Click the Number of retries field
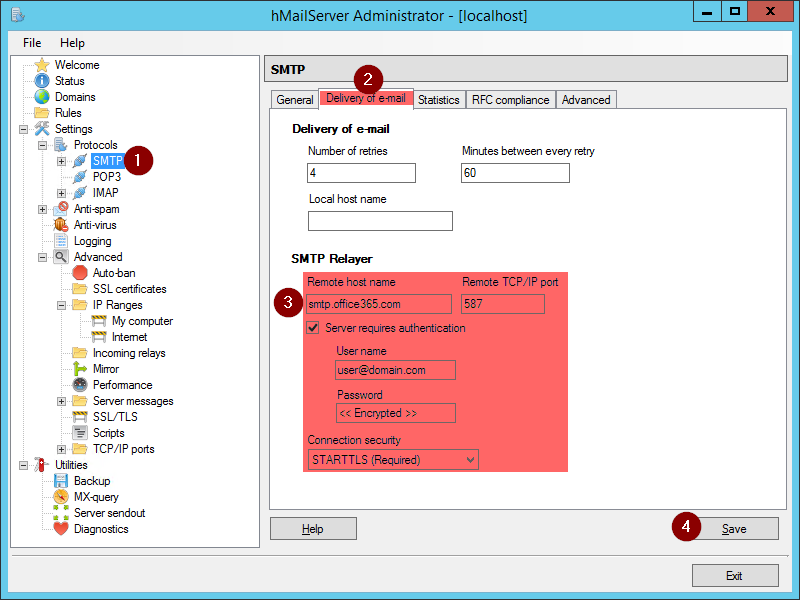The image size is (800, 600). [361, 173]
